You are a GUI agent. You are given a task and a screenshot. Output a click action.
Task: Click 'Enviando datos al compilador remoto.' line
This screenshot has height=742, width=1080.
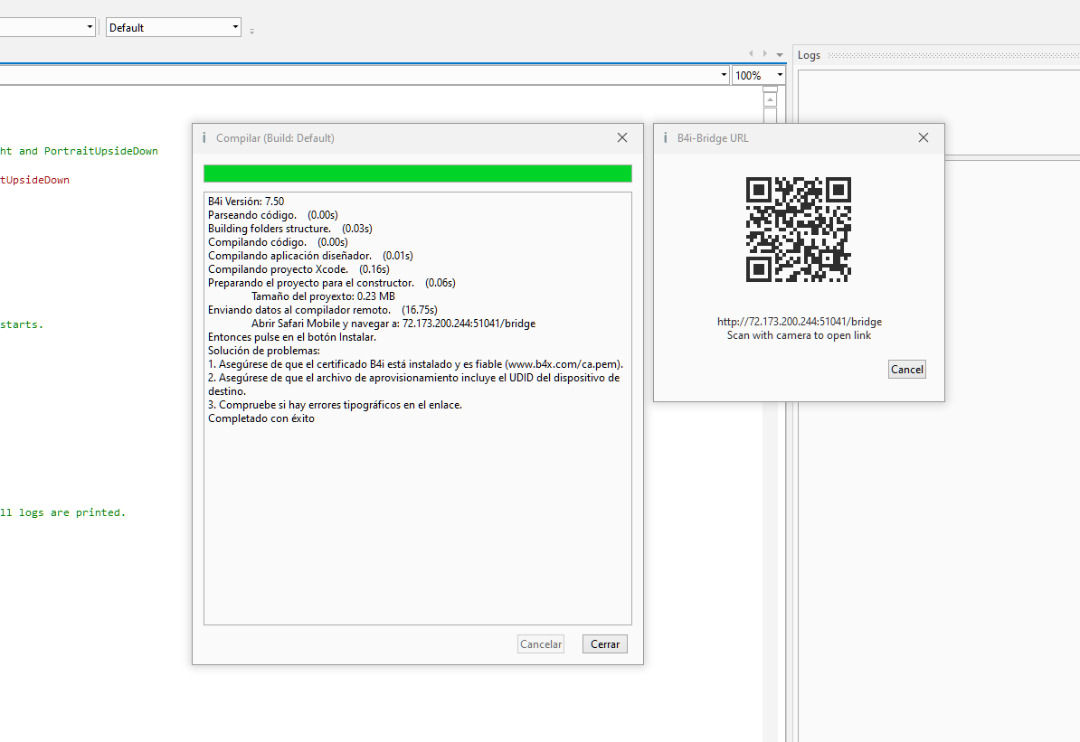pyautogui.click(x=322, y=310)
